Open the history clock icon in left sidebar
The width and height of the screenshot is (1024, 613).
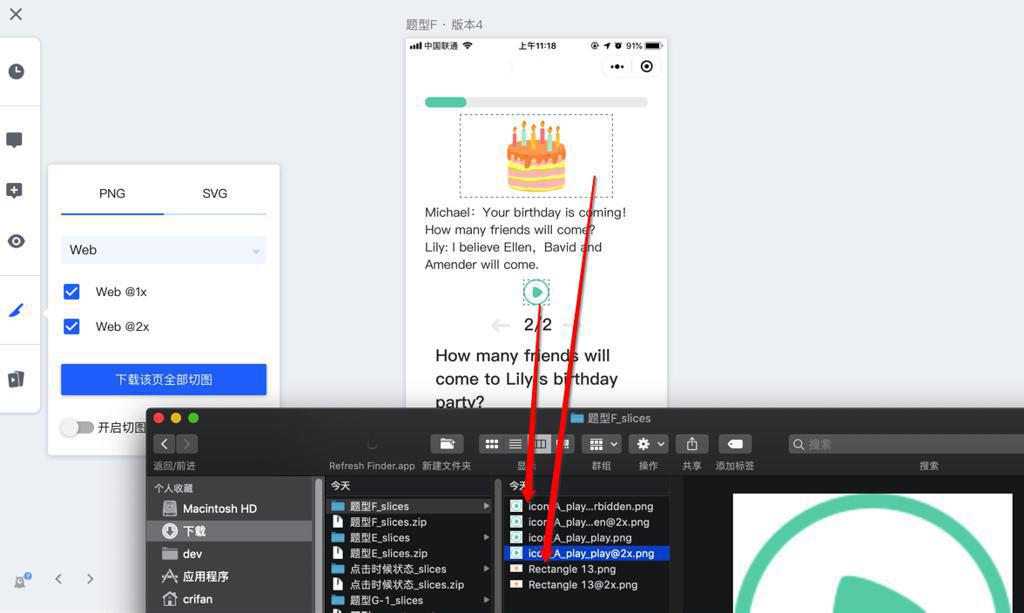16,71
